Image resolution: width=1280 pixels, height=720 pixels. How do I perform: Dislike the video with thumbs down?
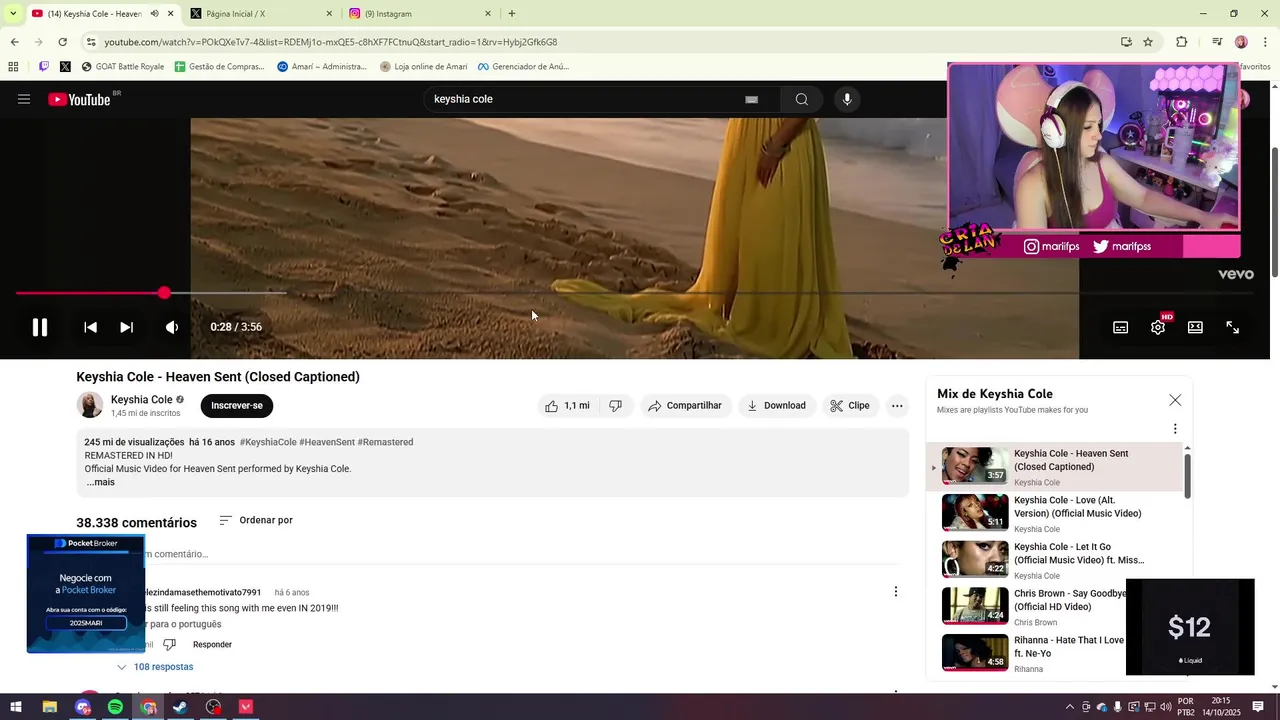pos(616,406)
